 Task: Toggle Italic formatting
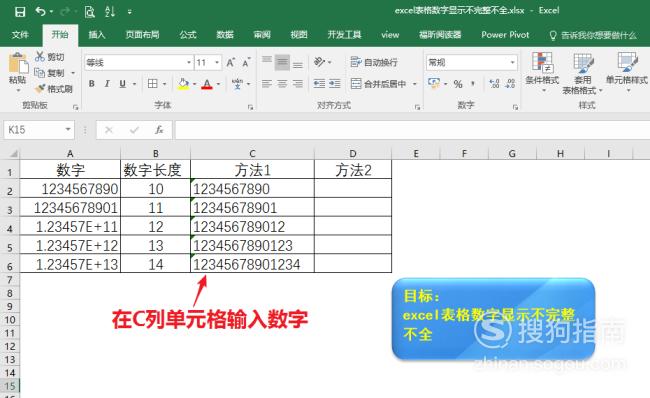coord(107,84)
